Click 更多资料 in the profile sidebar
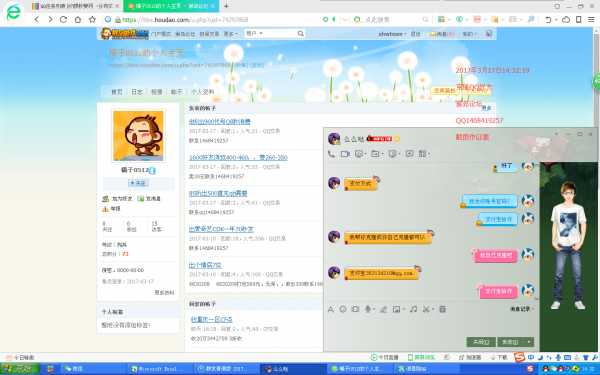This screenshot has height=375, width=600. (164, 292)
